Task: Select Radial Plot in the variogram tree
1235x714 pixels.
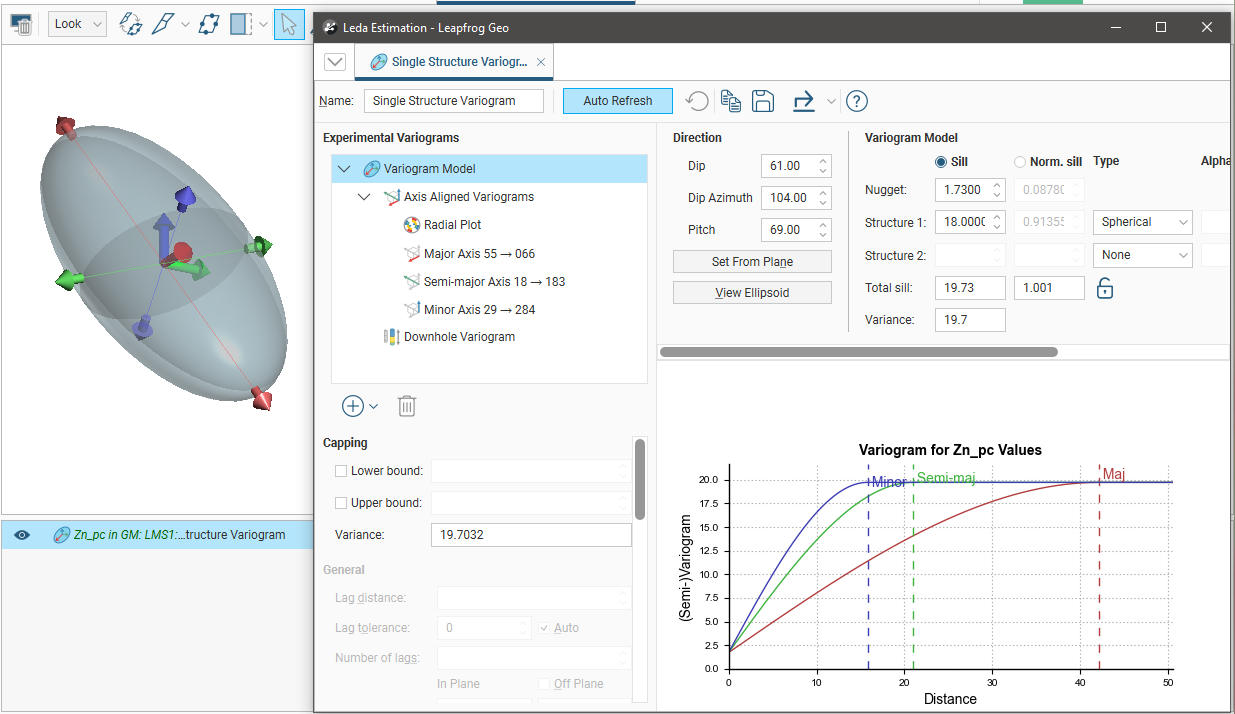Action: pos(452,225)
